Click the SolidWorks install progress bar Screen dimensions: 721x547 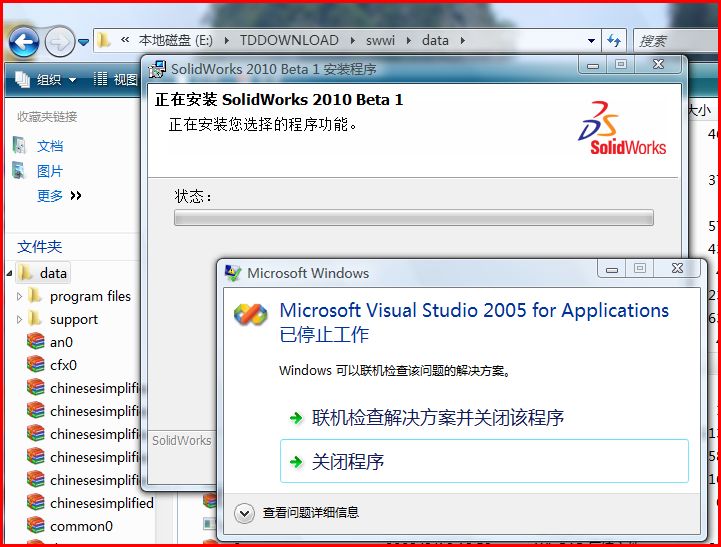pos(414,218)
